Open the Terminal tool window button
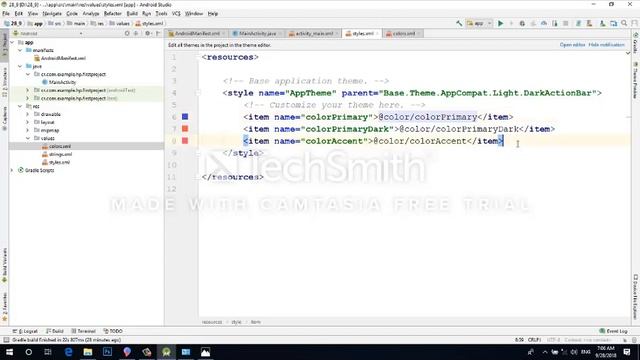 pyautogui.click(x=83, y=331)
